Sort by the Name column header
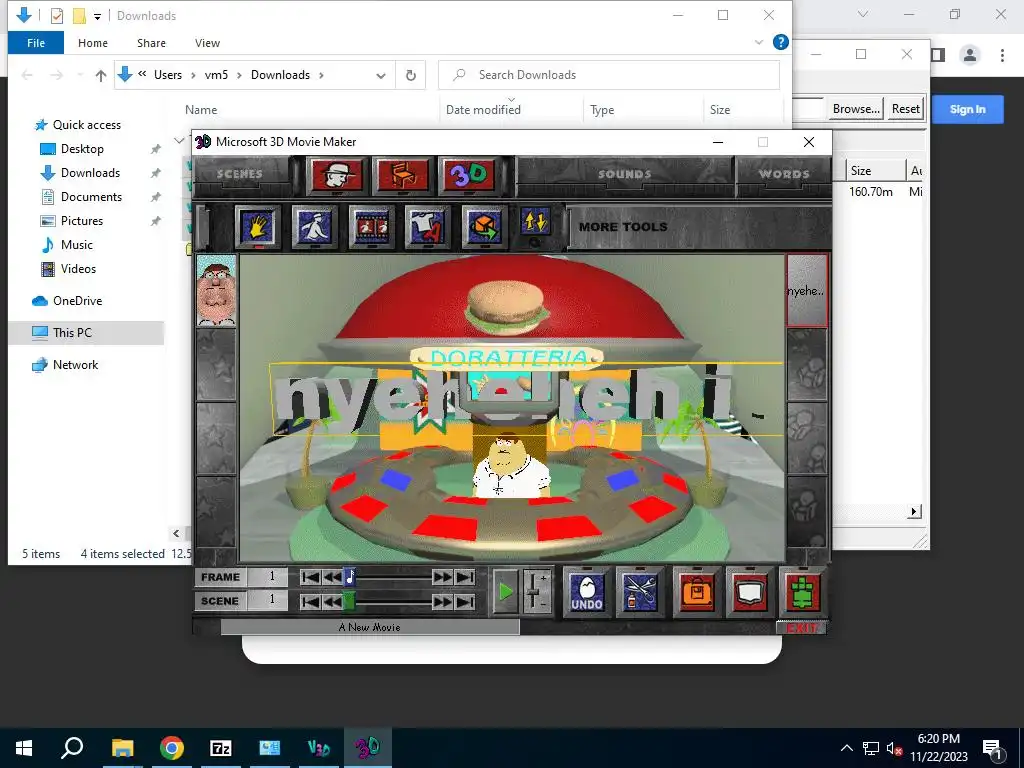 coord(201,110)
